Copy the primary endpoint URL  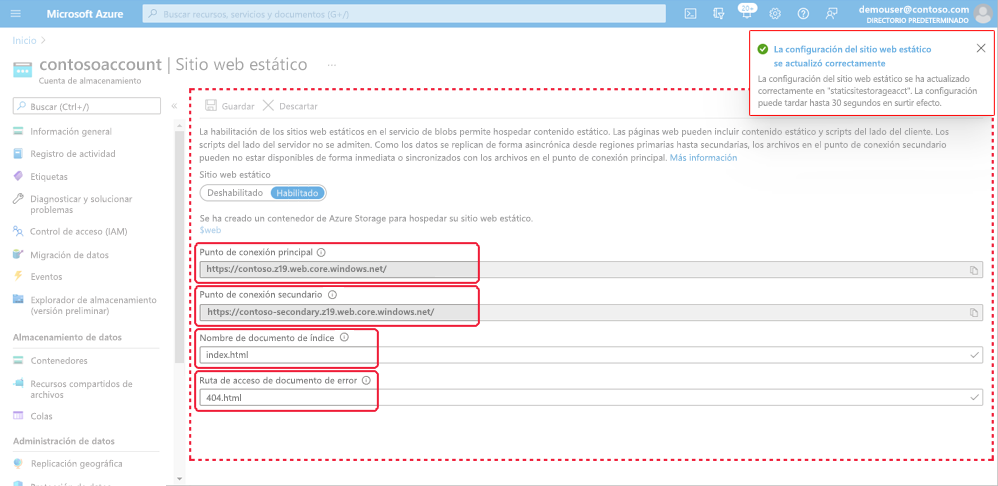click(973, 270)
